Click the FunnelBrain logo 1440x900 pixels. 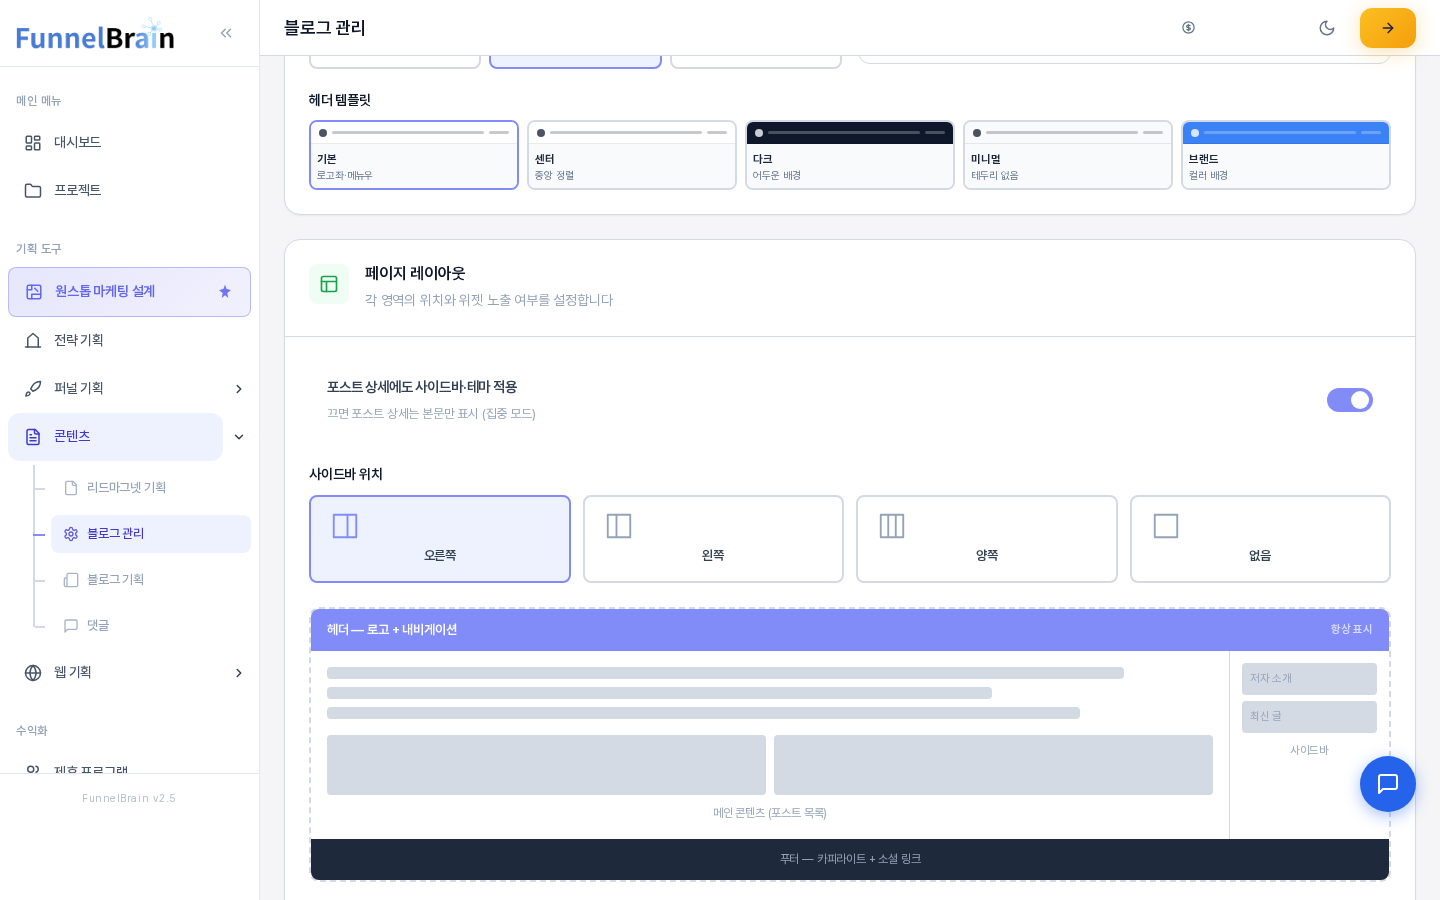(95, 35)
